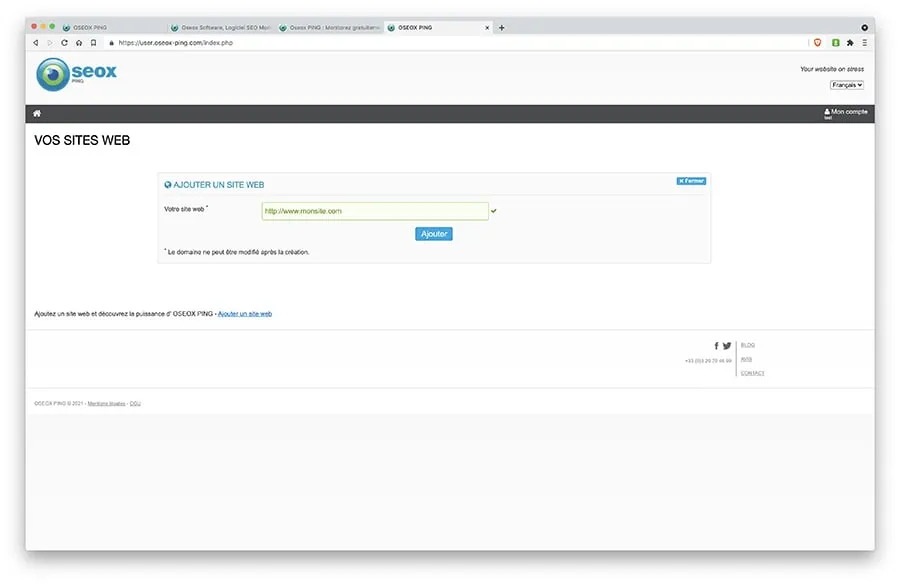The height and width of the screenshot is (584, 900).
Task: Open the Facebook icon in footer
Action: [716, 346]
